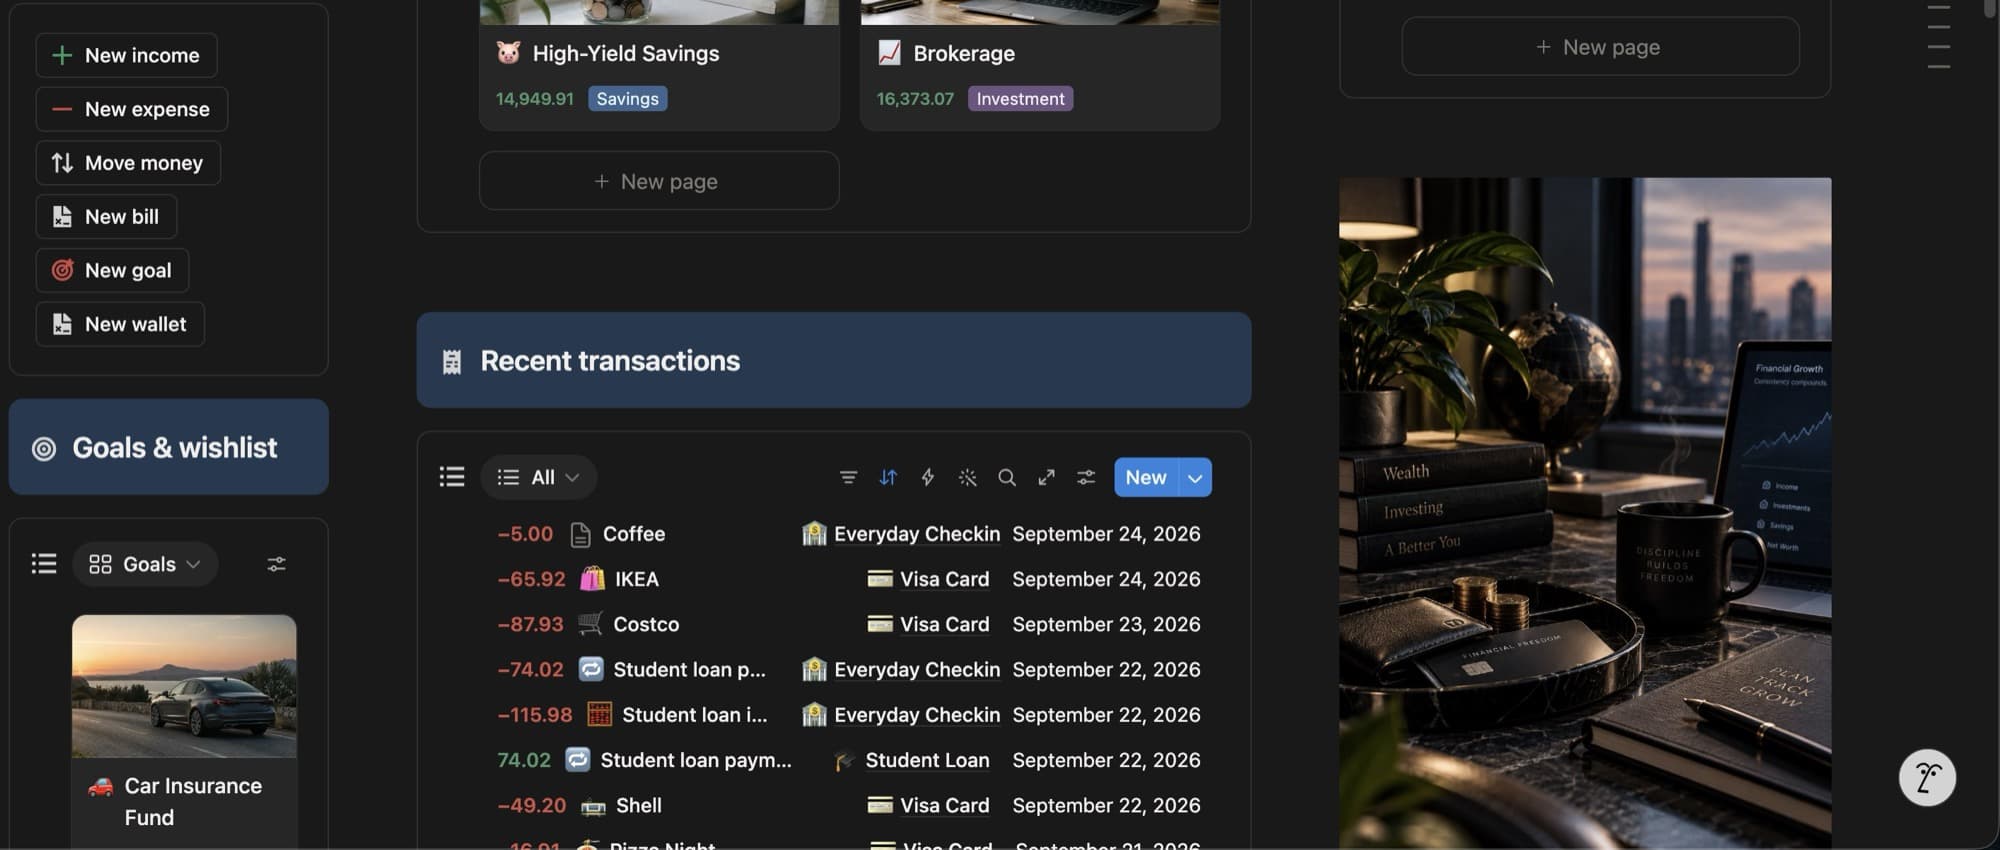Open the Goals view dropdown
This screenshot has height=850, width=2000.
click(145, 564)
